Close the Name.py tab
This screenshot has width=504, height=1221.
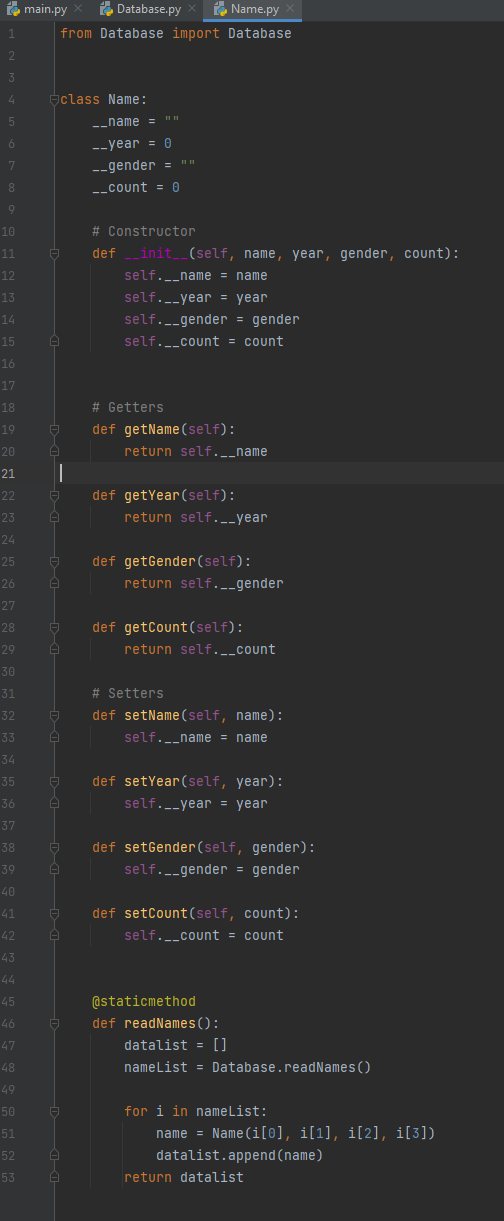click(290, 9)
